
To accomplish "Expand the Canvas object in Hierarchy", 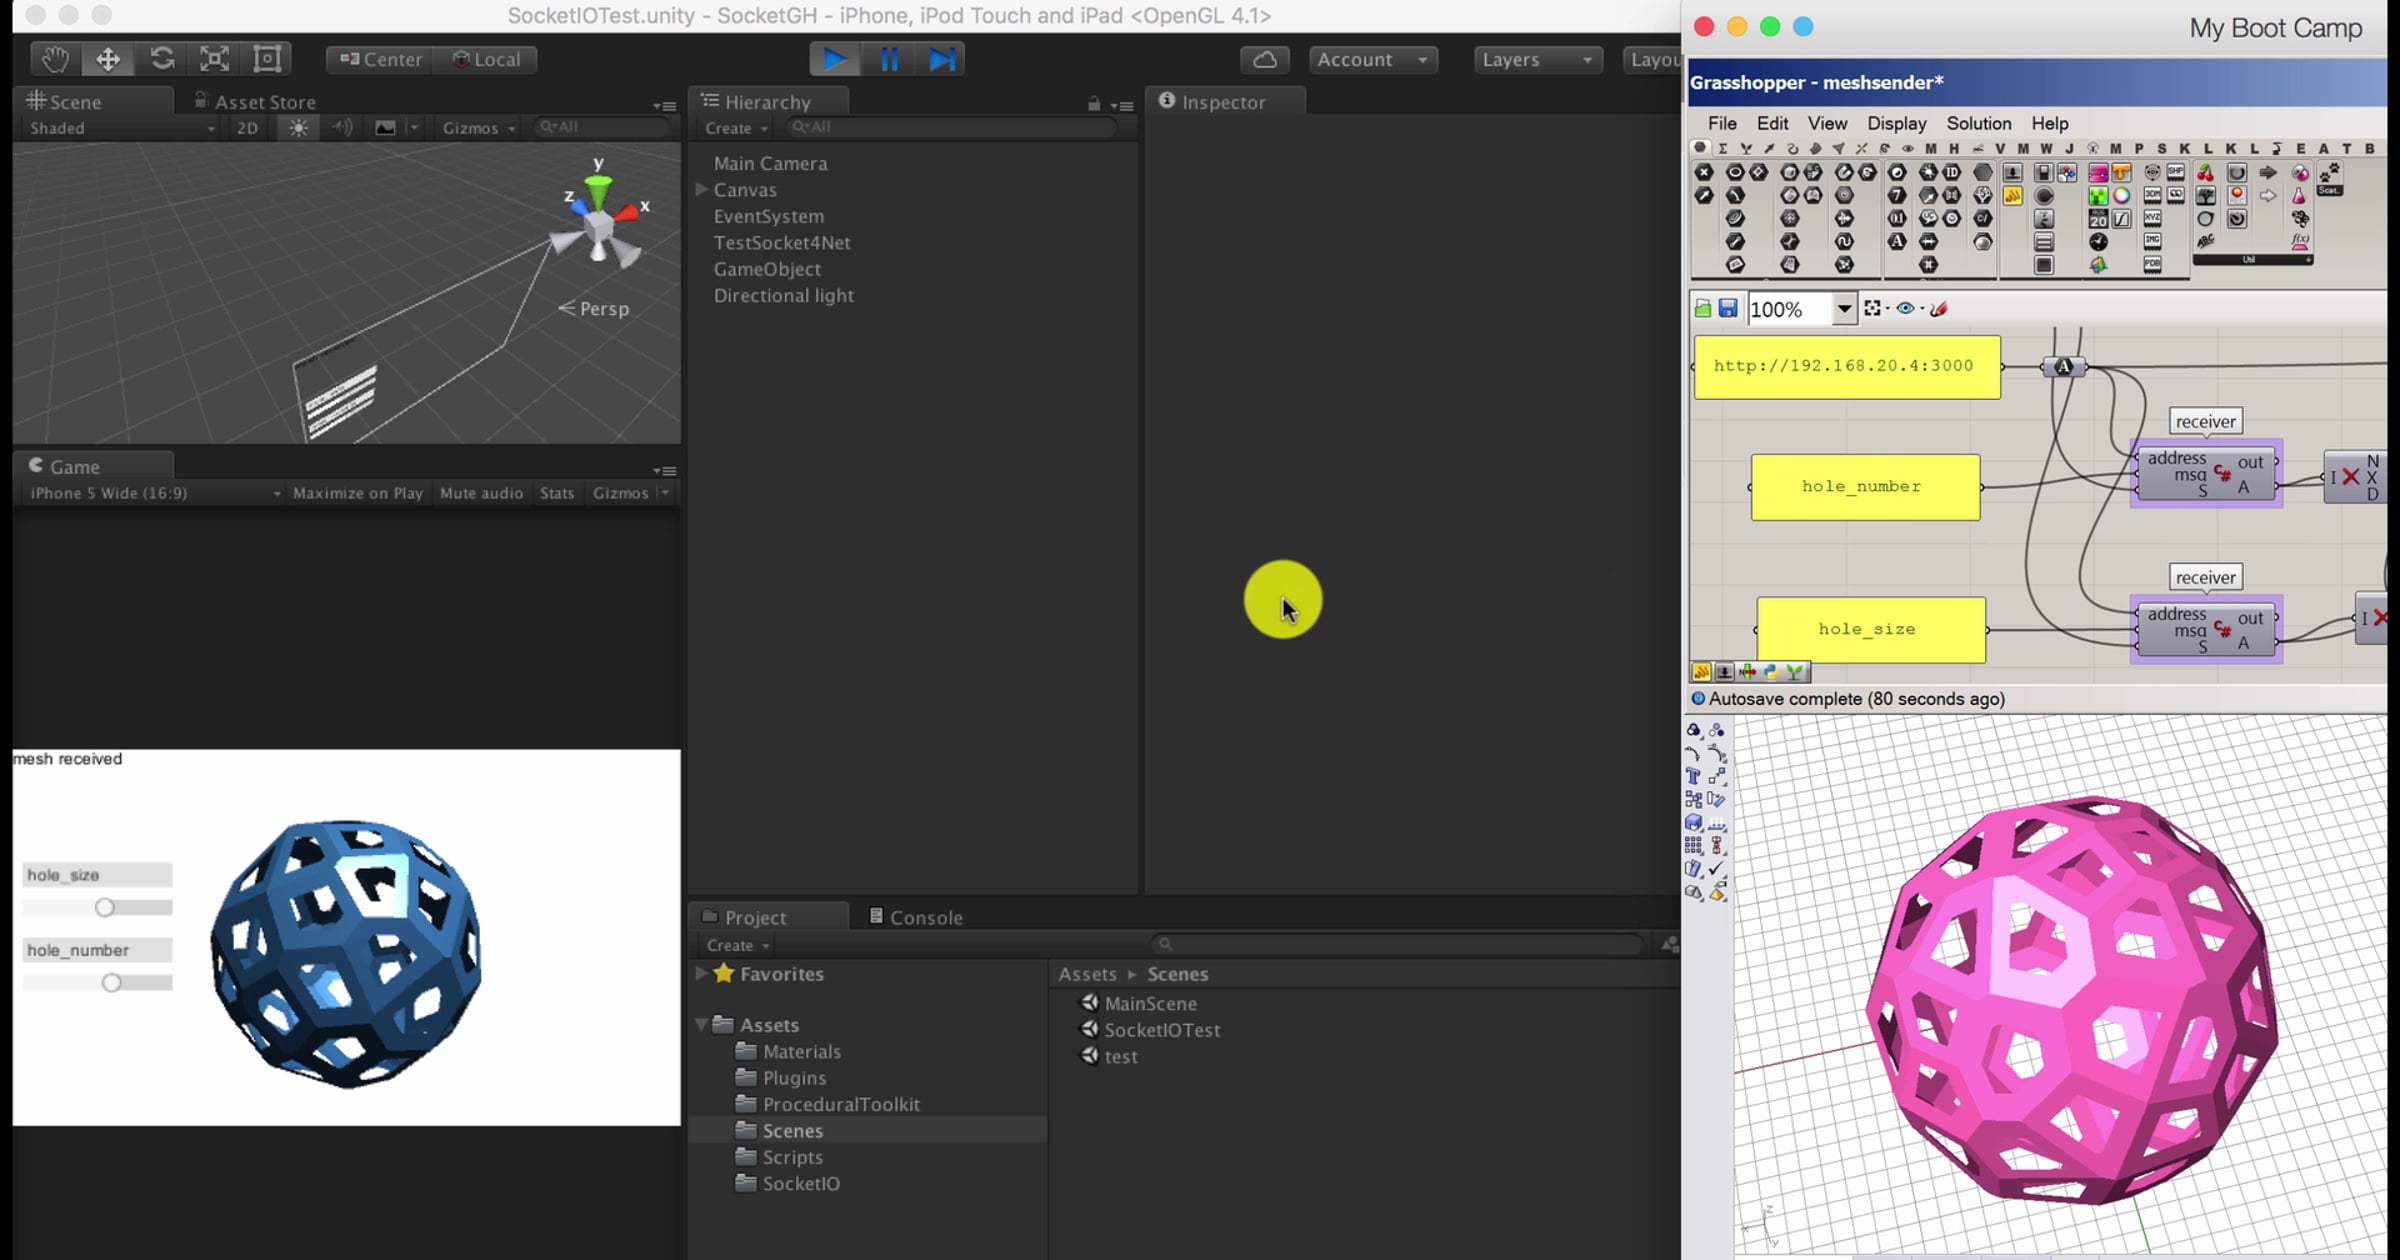I will tap(702, 189).
